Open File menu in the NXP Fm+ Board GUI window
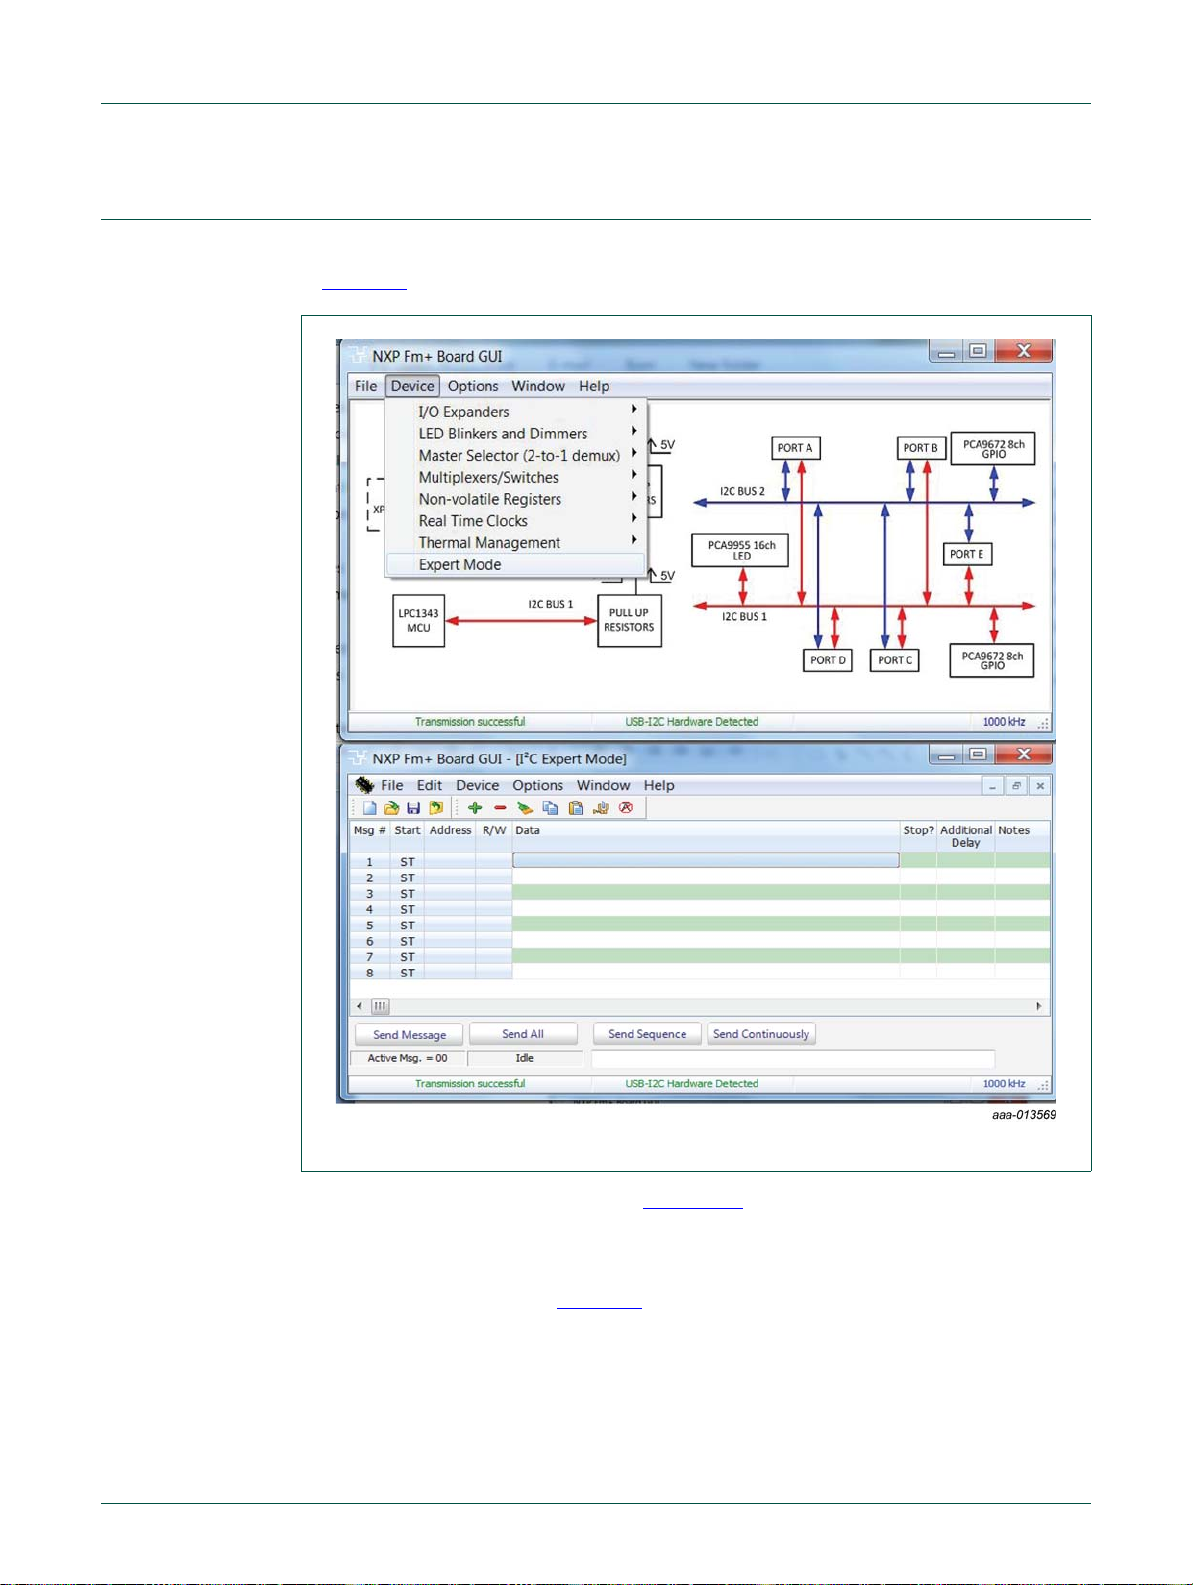The height and width of the screenshot is (1585, 1193). [x=366, y=386]
